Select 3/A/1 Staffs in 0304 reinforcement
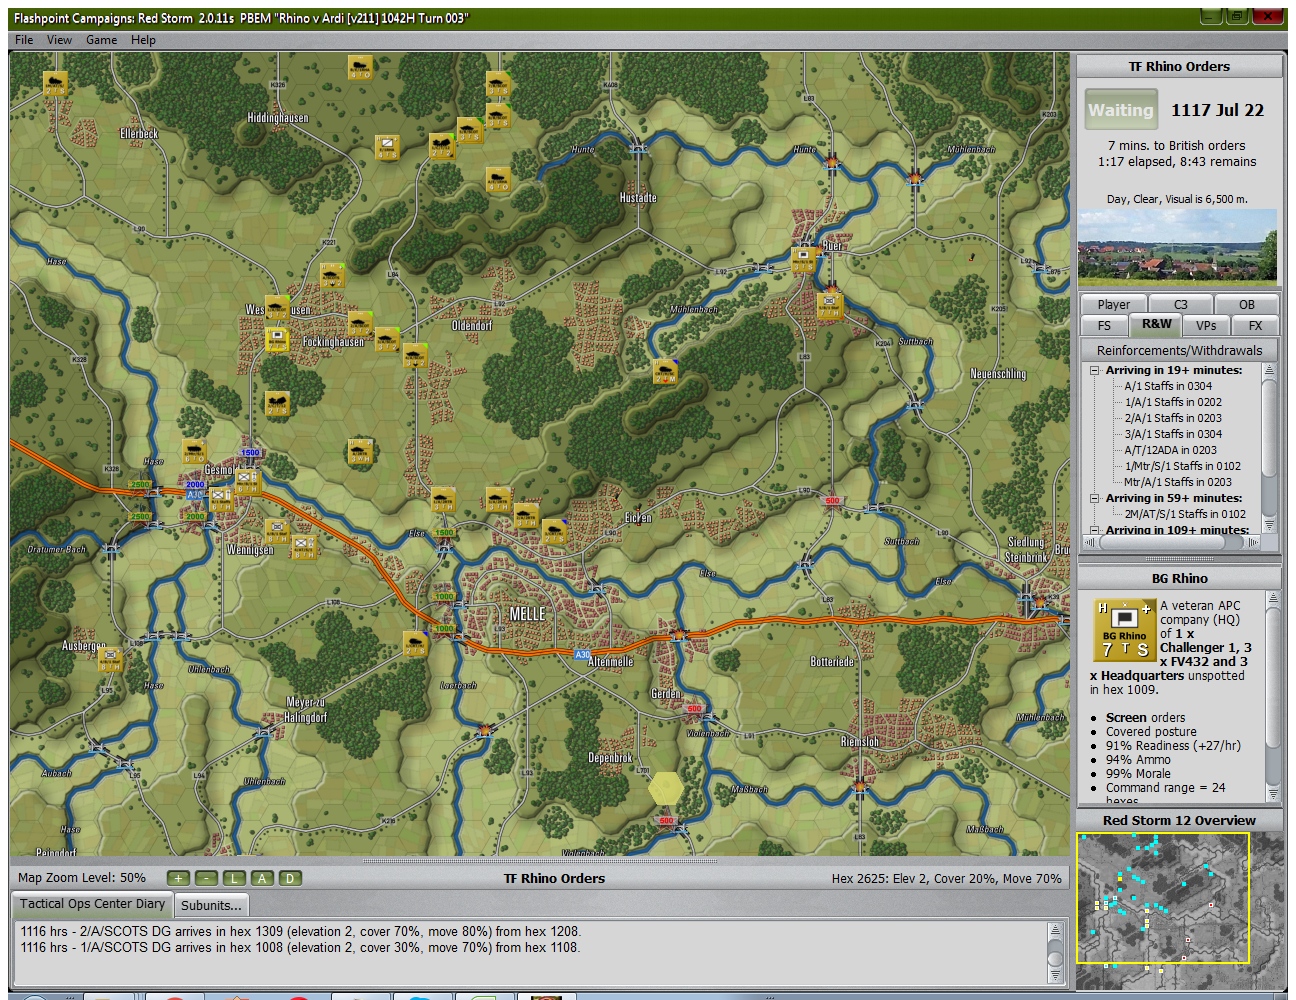Viewport: 1296px width, 1000px height. coord(1173,434)
